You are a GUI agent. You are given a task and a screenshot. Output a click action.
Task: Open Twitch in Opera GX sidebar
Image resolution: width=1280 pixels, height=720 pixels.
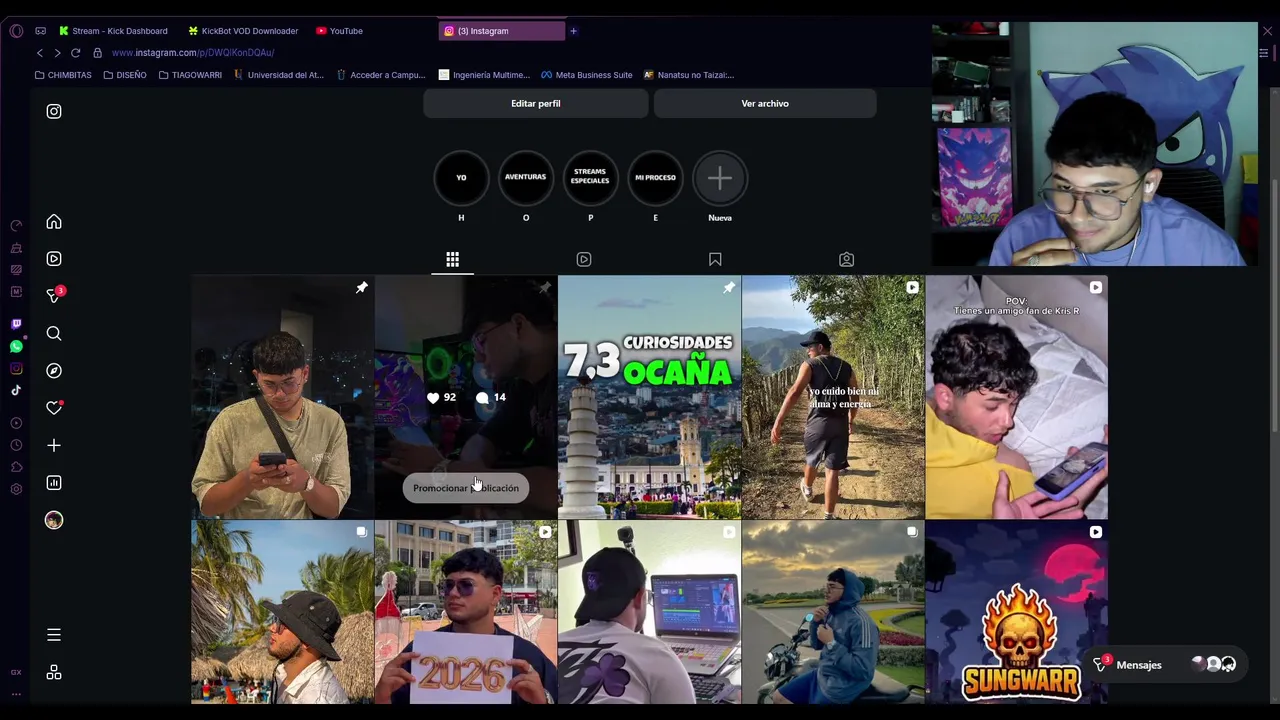pos(16,324)
